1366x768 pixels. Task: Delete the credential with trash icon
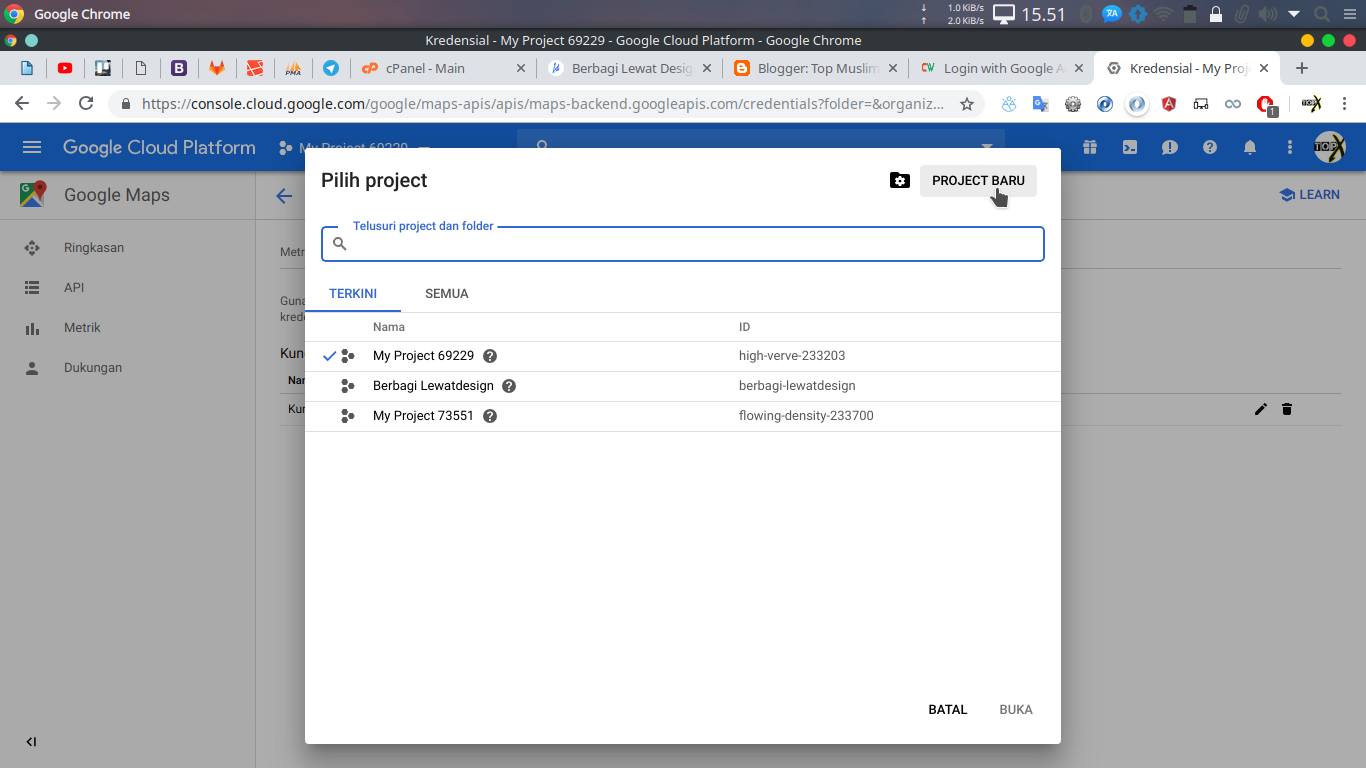pos(1287,409)
